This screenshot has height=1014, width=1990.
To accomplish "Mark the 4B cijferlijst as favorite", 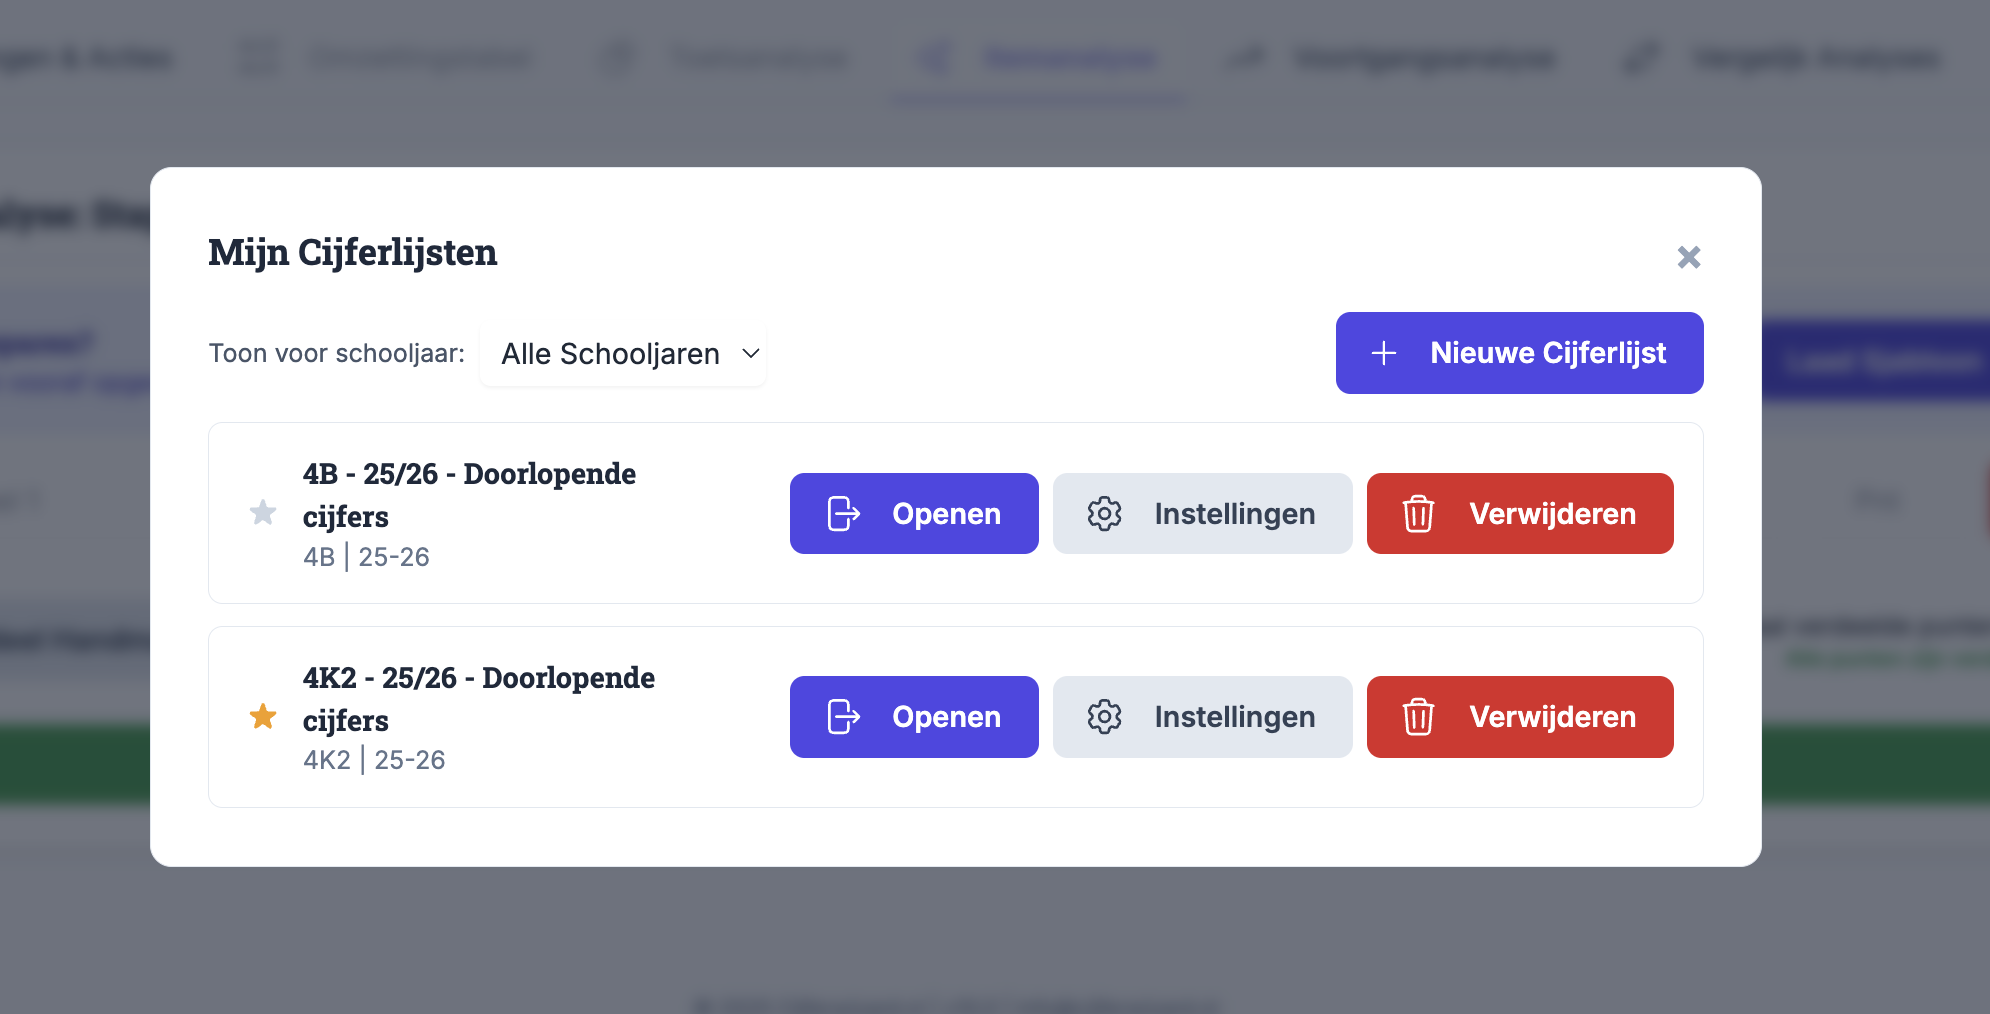I will 263,513.
